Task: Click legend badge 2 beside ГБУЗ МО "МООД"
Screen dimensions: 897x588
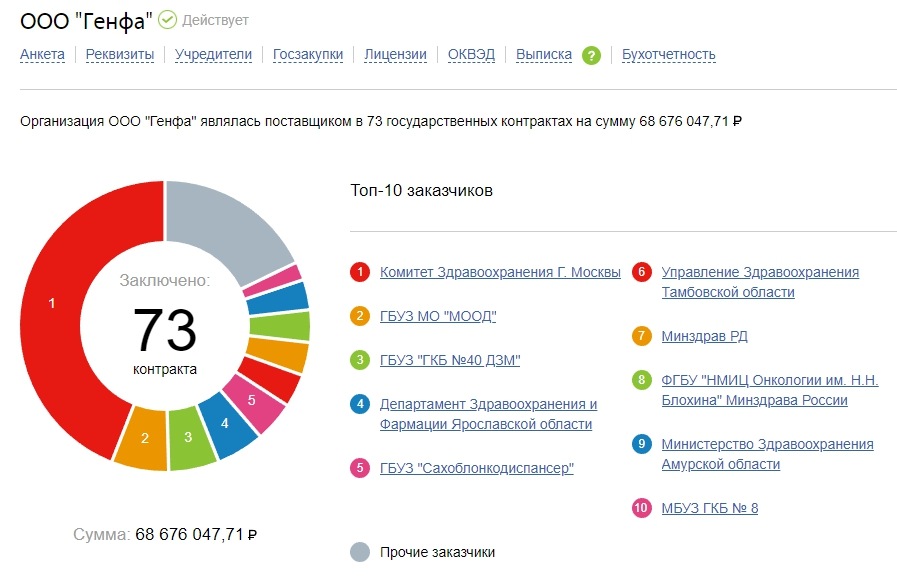Action: (360, 316)
